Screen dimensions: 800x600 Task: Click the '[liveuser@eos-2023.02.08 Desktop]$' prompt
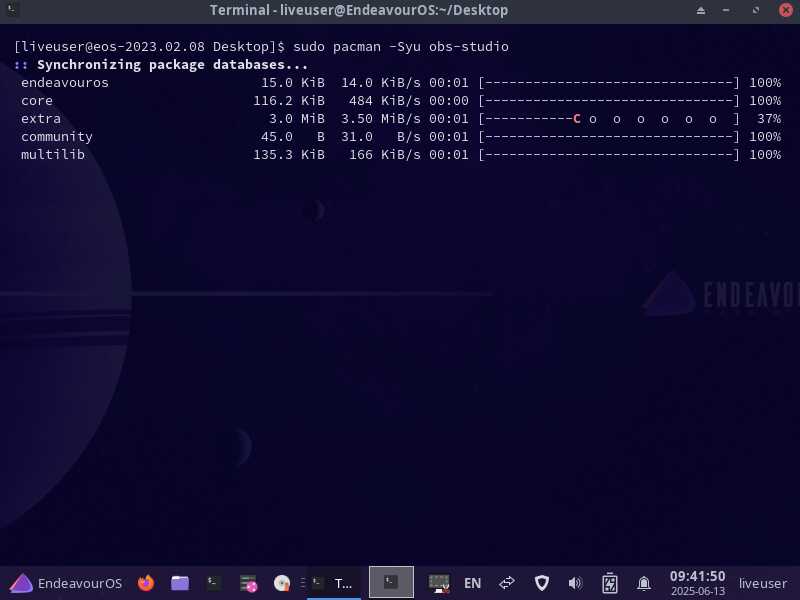point(149,46)
